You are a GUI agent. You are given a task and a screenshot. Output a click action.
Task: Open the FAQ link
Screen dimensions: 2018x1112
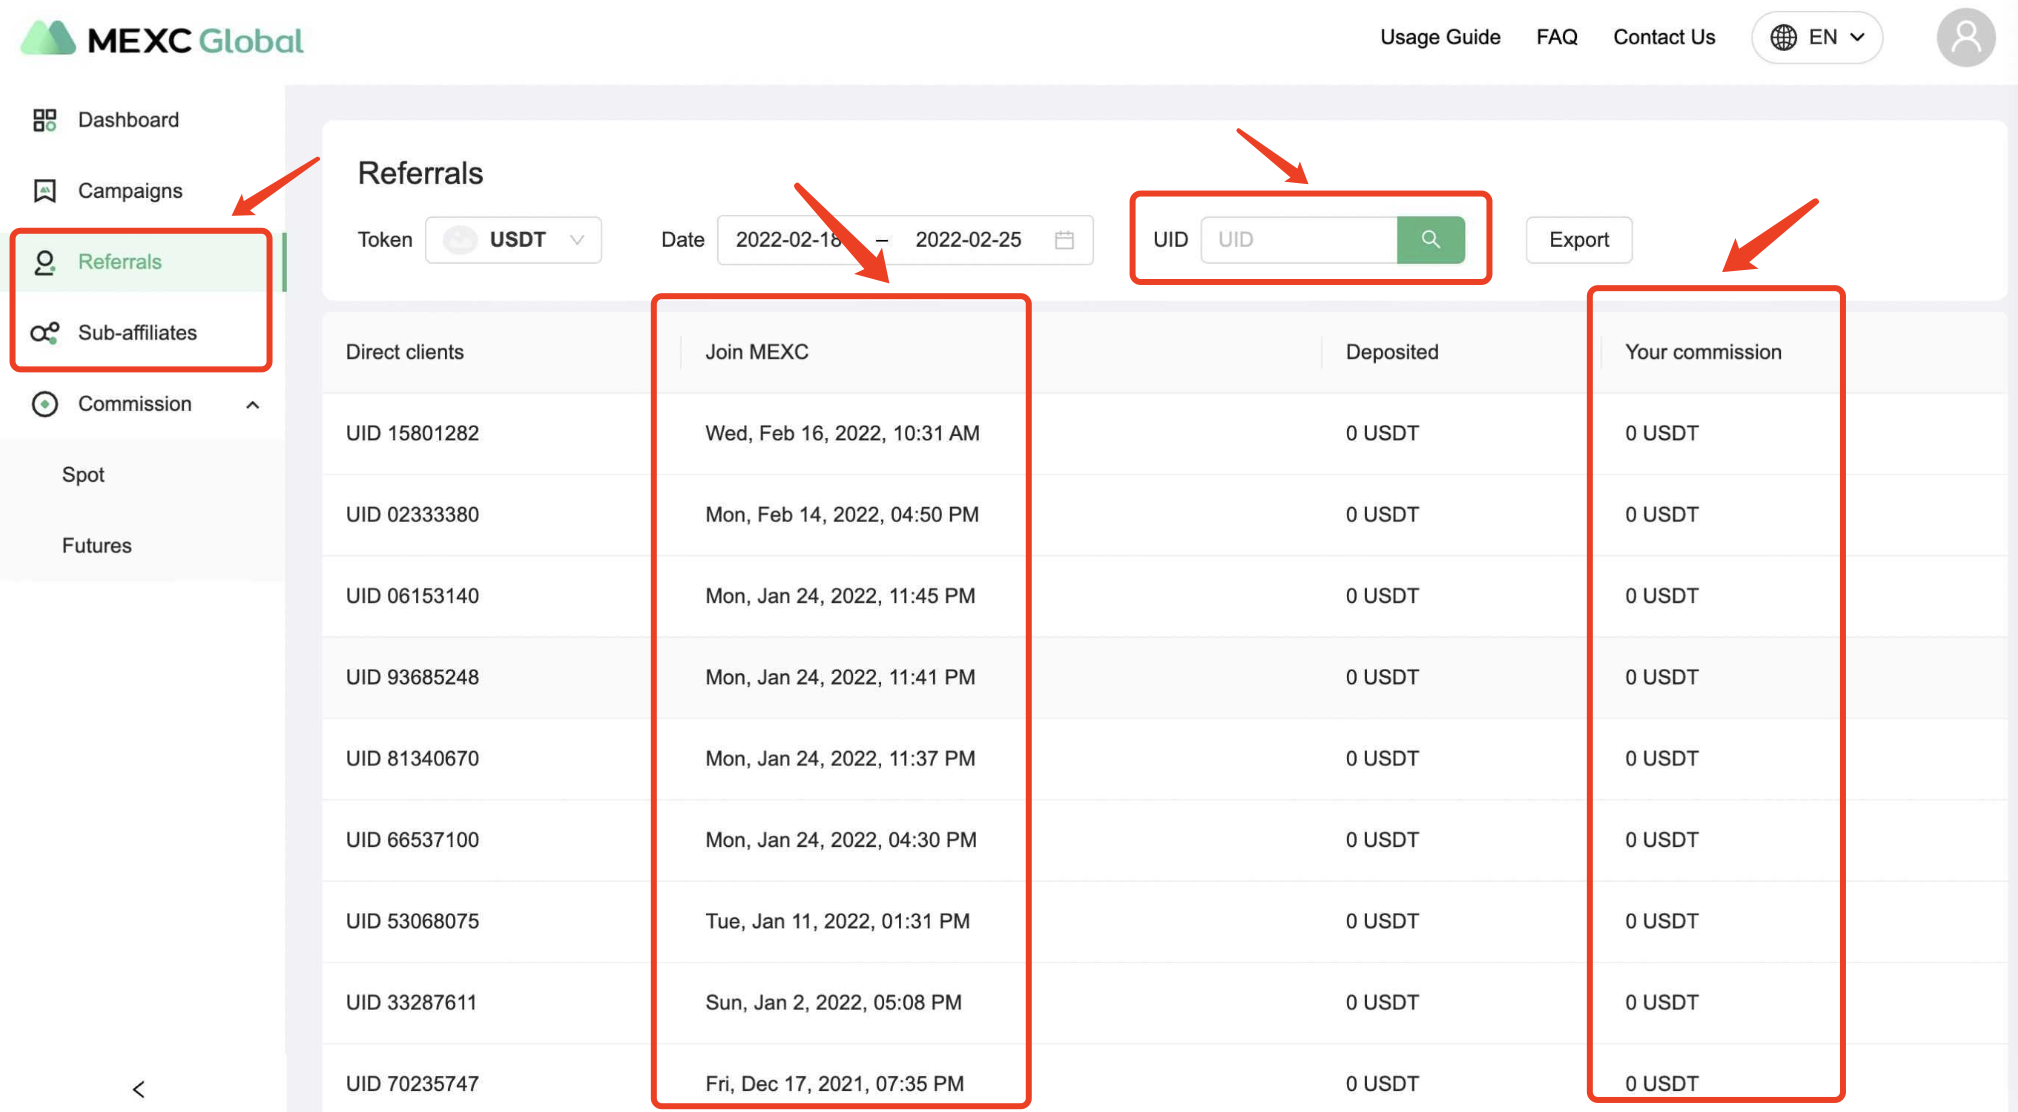point(1556,38)
